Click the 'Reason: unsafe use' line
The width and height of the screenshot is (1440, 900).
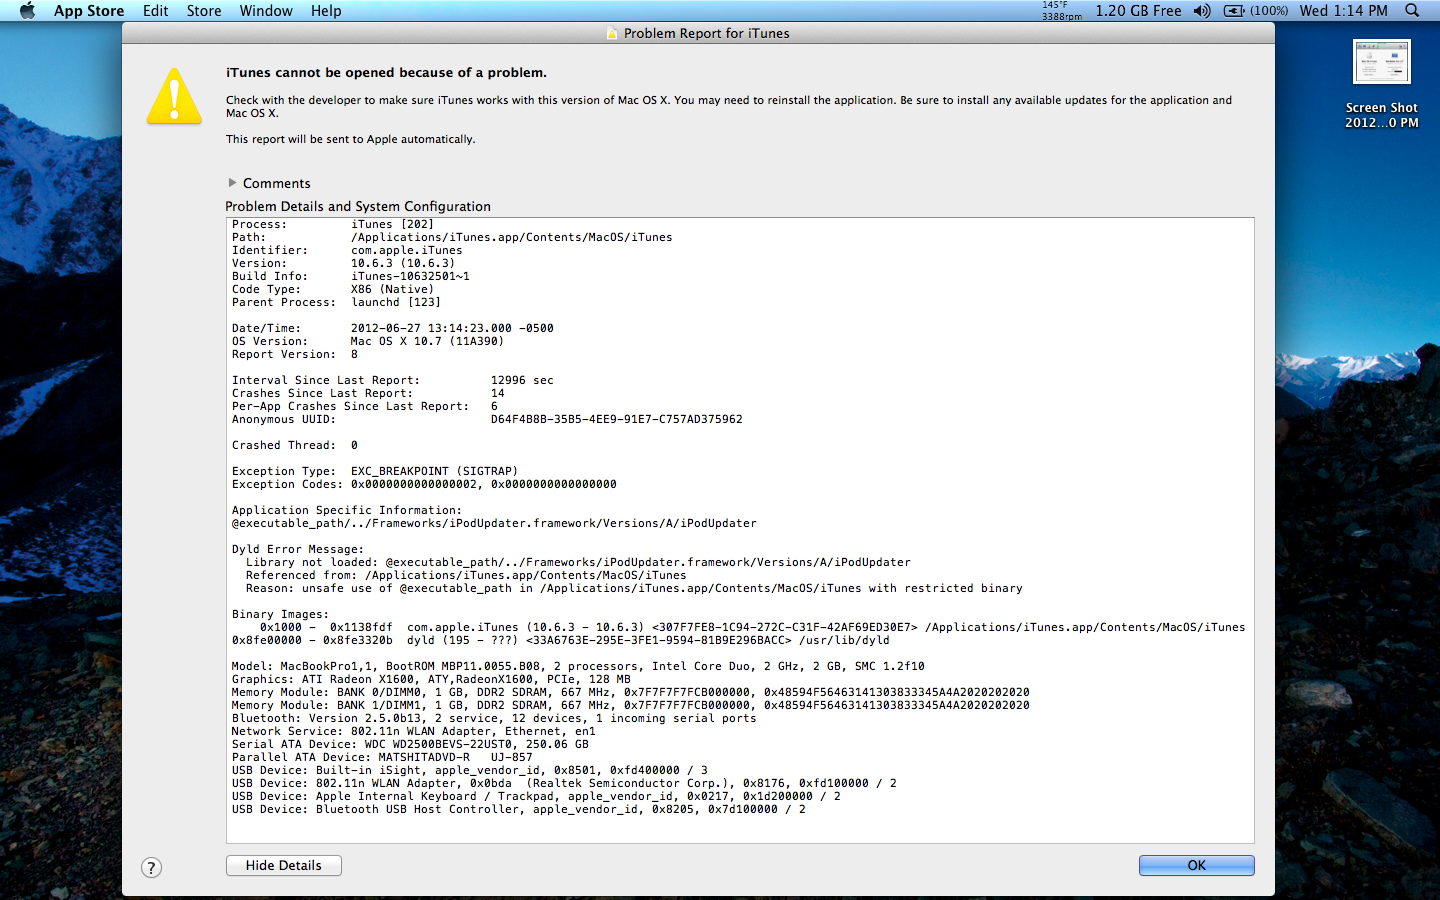pos(634,589)
